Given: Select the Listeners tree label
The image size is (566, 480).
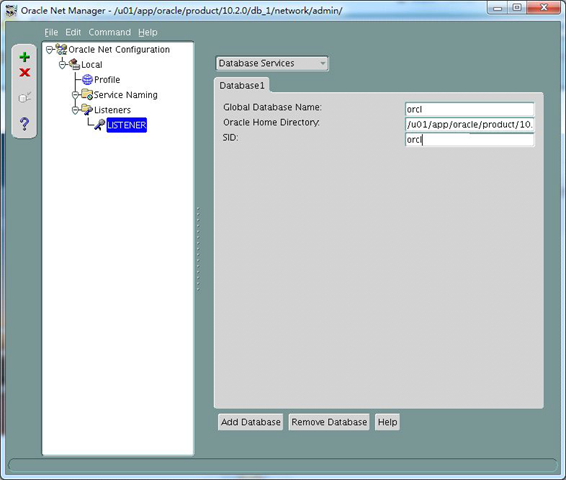Looking at the screenshot, I should pos(112,110).
